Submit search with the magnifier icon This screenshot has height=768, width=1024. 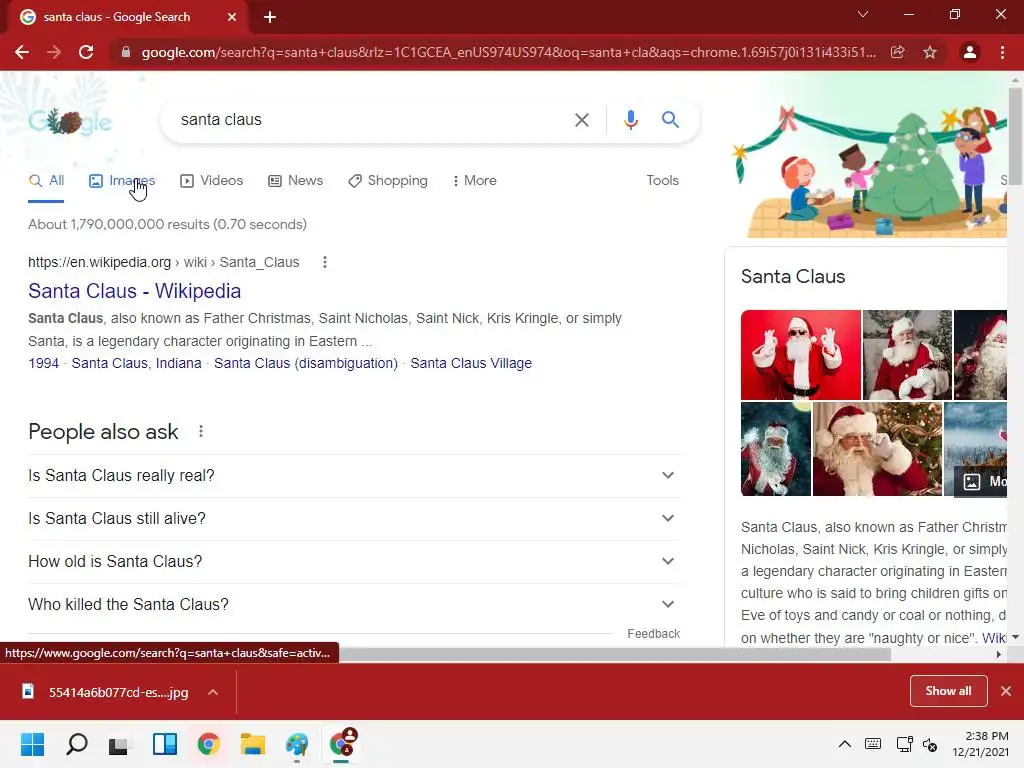point(670,120)
